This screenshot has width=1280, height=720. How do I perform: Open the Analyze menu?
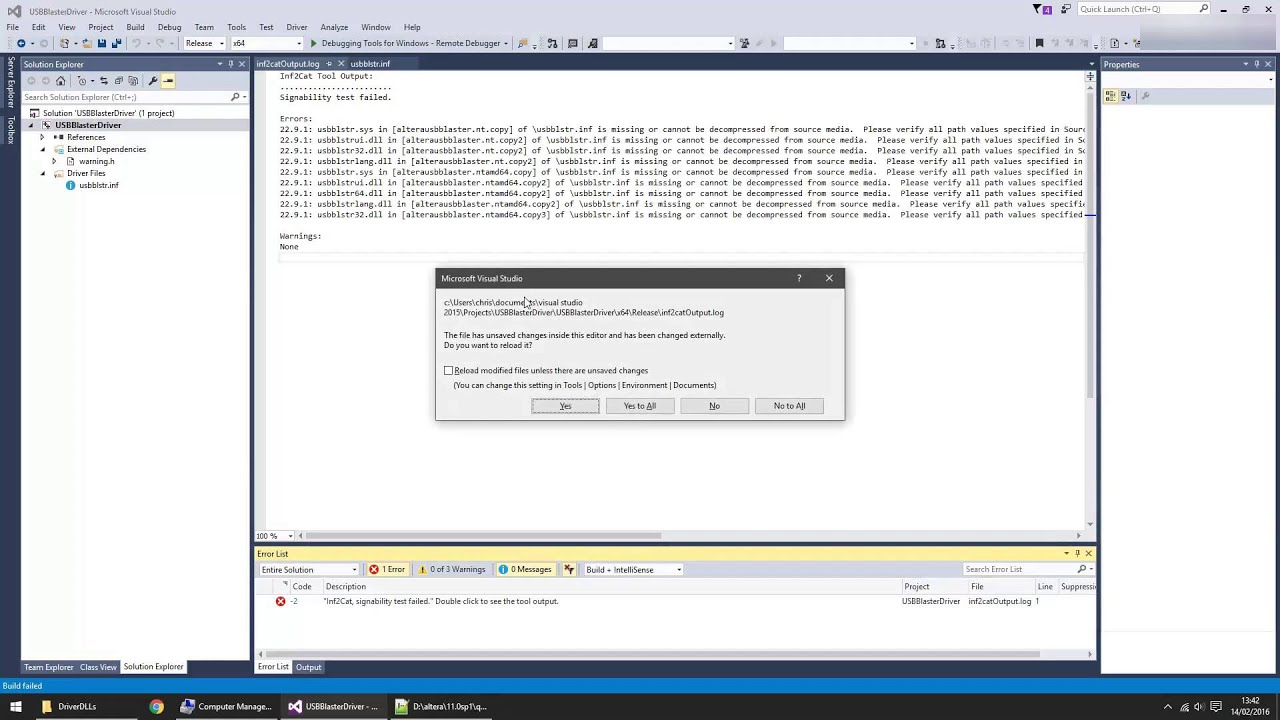pos(334,27)
